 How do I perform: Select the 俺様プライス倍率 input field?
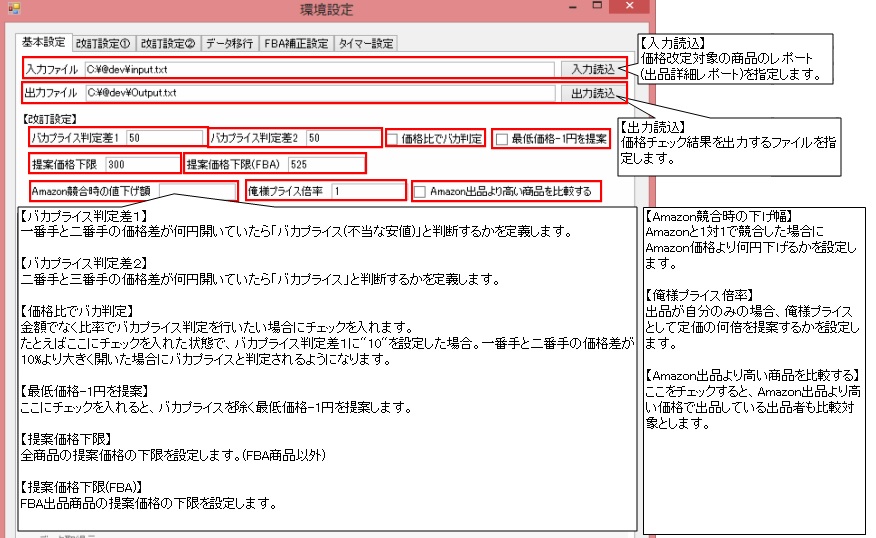[366, 190]
